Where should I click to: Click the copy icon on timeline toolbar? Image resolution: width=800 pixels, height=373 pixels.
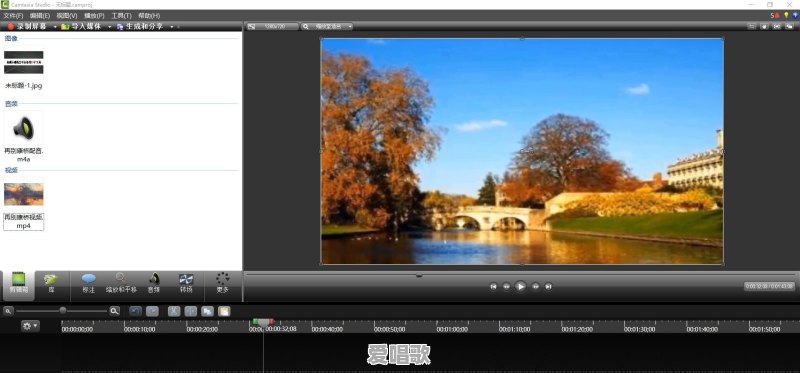[207, 311]
